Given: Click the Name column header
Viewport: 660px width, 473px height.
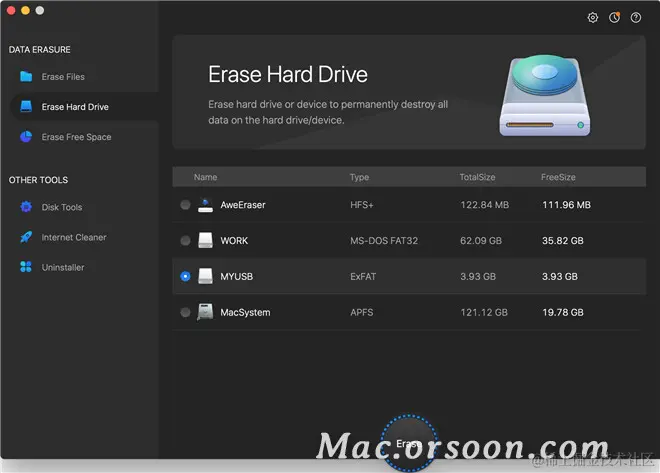Looking at the screenshot, I should tap(205, 177).
